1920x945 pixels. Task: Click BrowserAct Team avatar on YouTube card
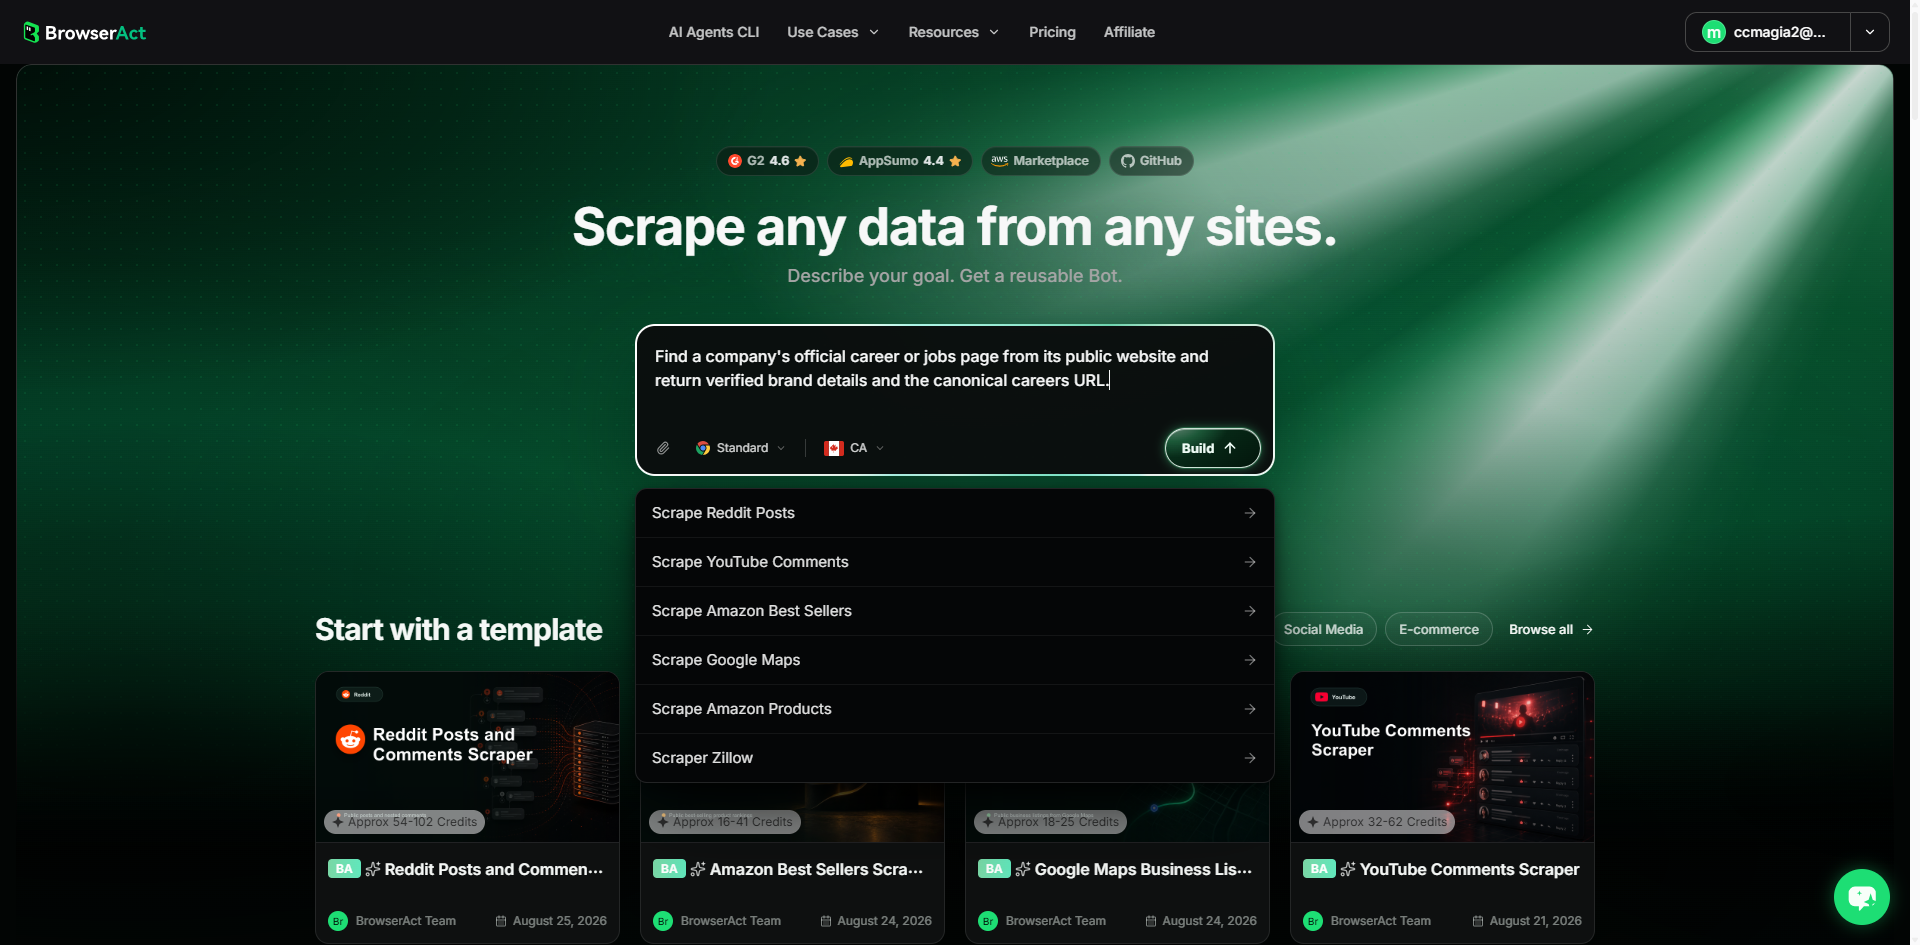click(x=1313, y=921)
